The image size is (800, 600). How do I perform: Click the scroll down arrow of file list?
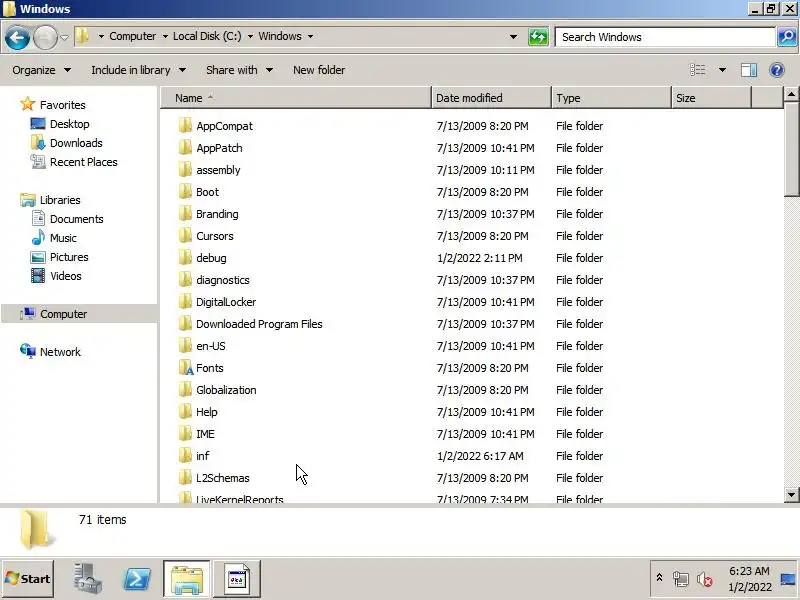point(791,494)
